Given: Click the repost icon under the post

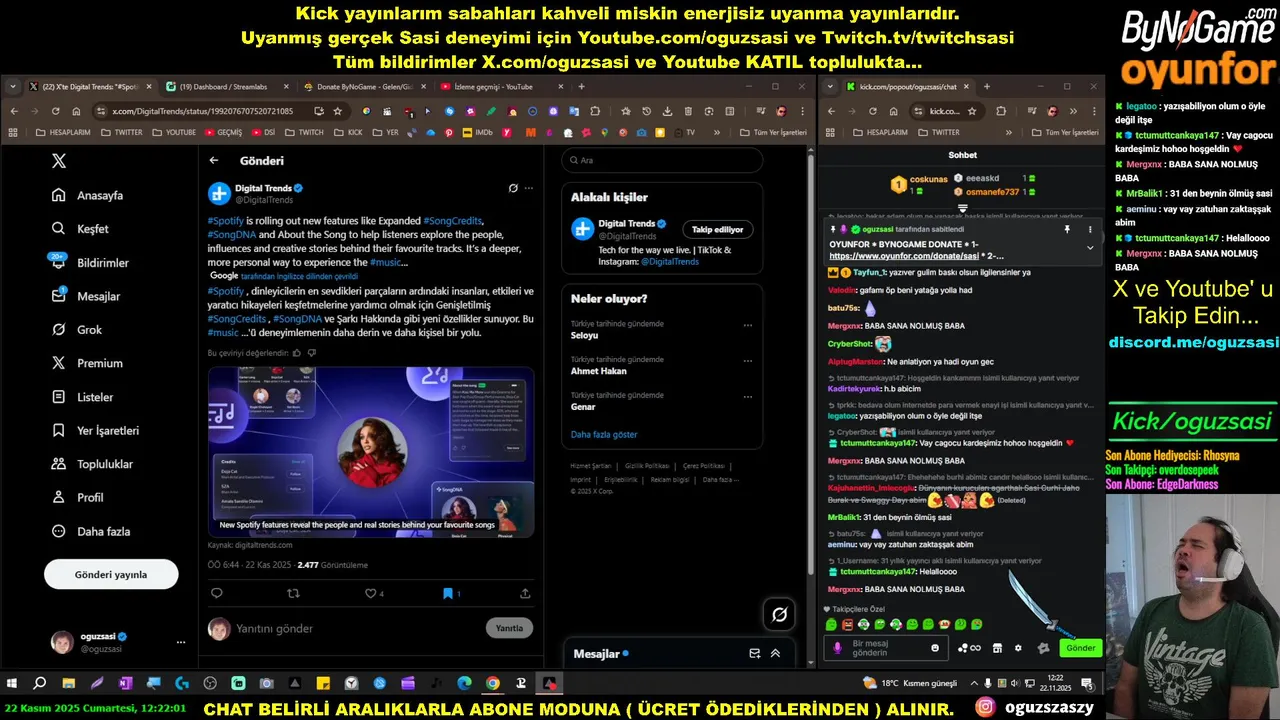Looking at the screenshot, I should tap(293, 593).
